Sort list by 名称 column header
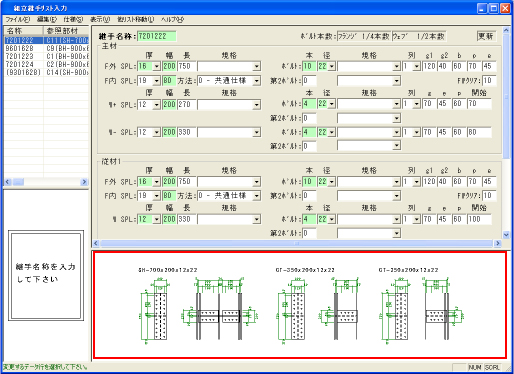This screenshot has width=514, height=374. pos(23,31)
